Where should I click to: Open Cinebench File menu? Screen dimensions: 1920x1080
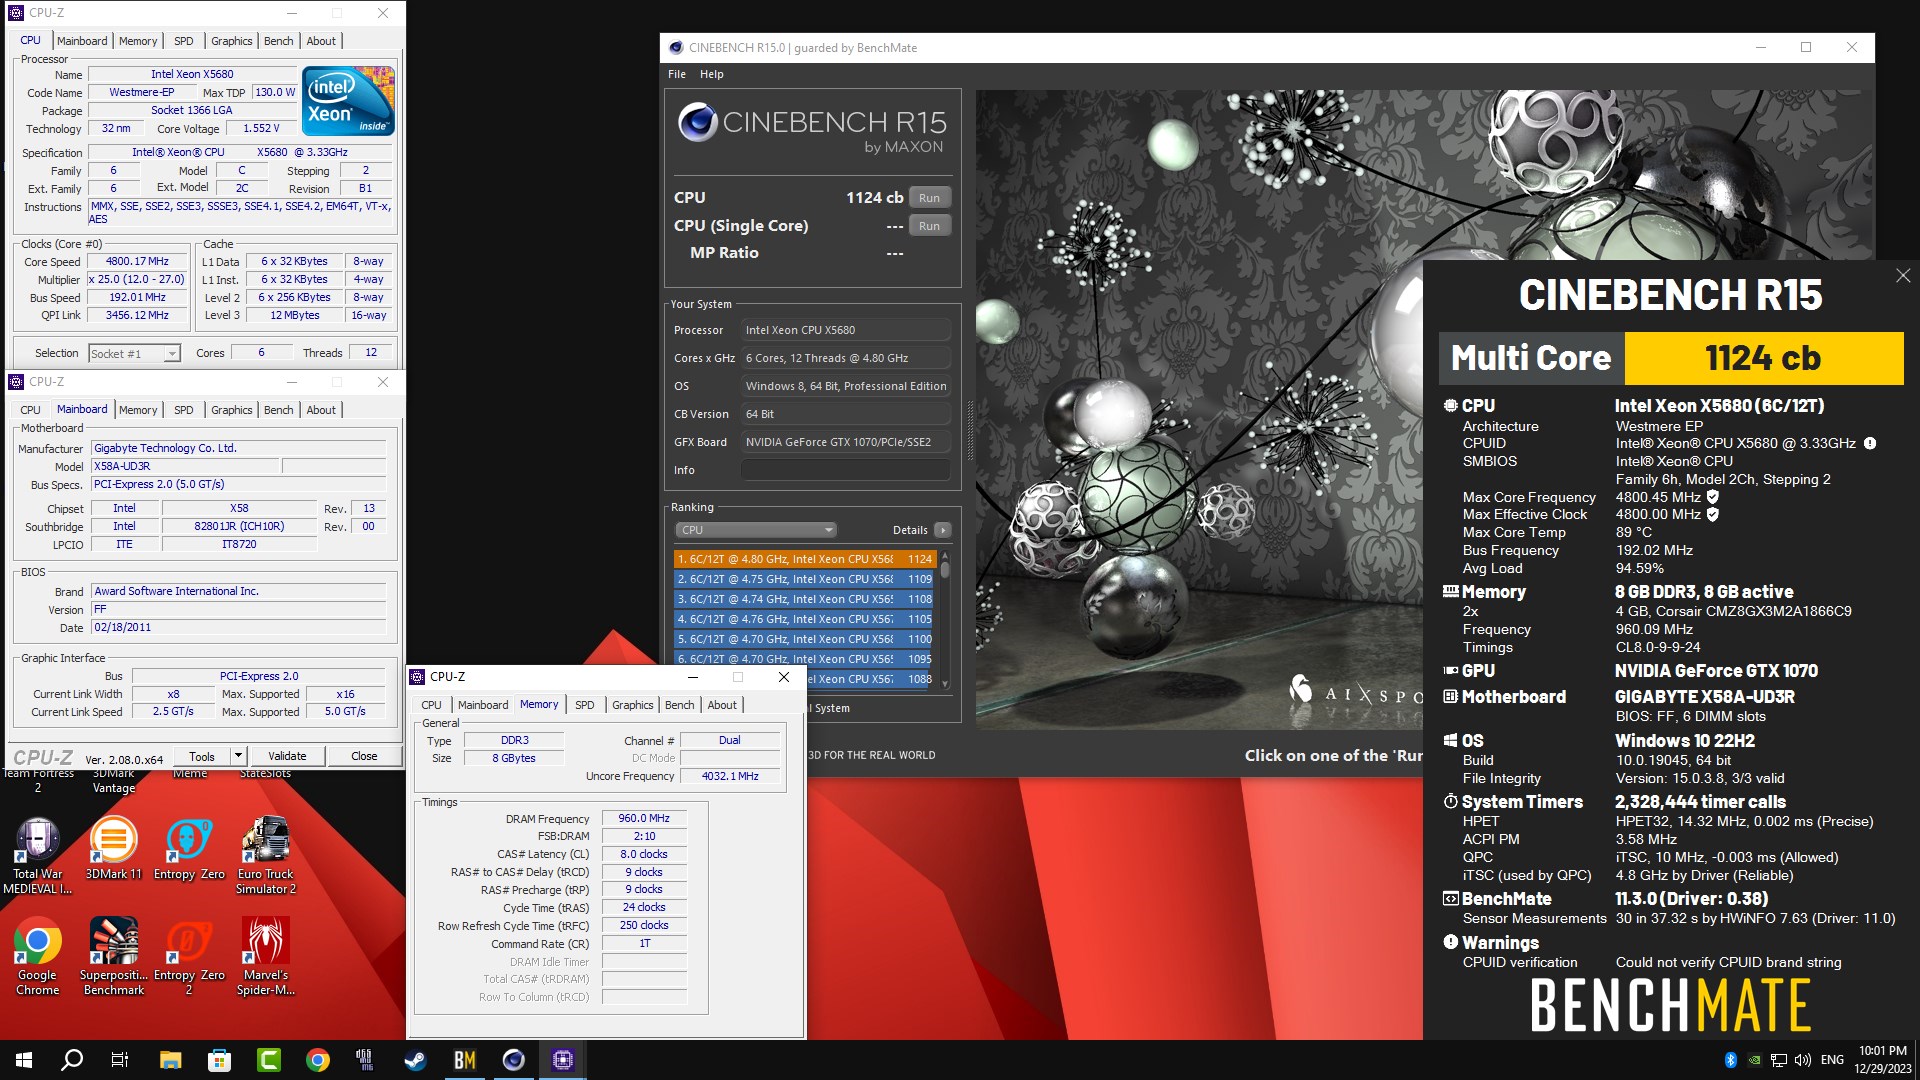(x=677, y=74)
